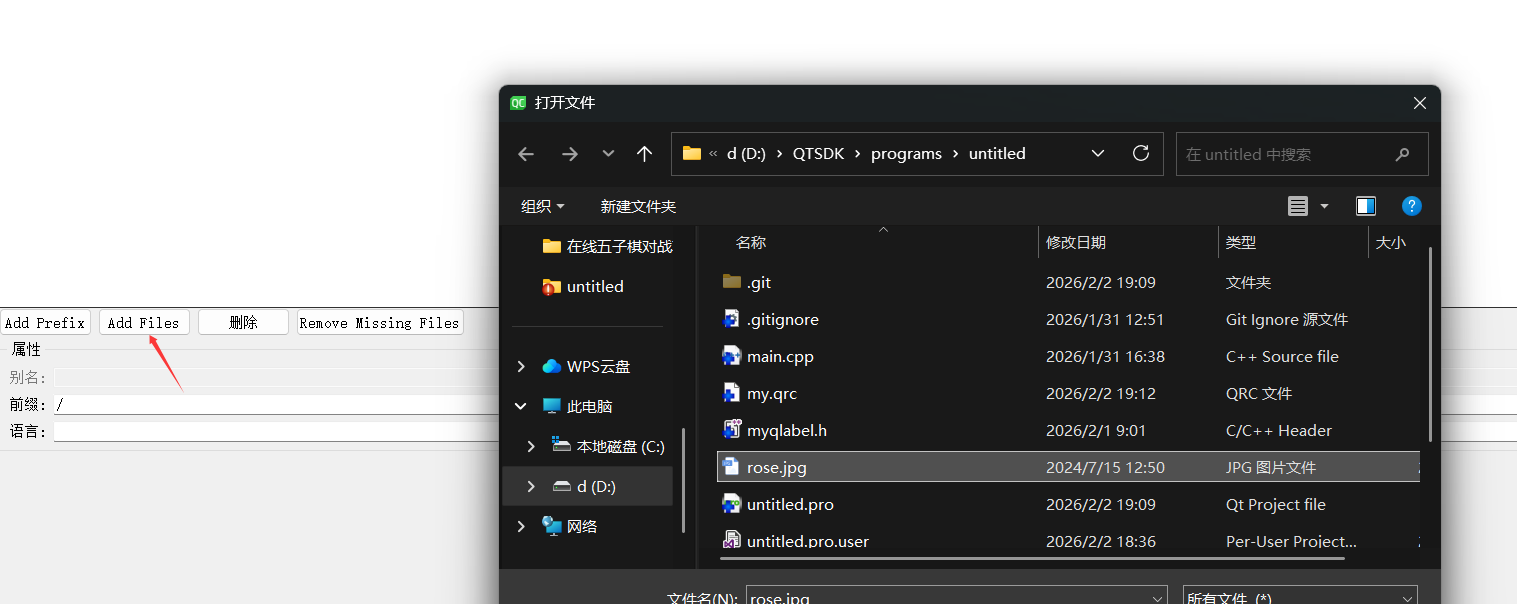Image resolution: width=1517 pixels, height=604 pixels.
Task: Select the untitled.pro.user file icon
Action: (731, 541)
